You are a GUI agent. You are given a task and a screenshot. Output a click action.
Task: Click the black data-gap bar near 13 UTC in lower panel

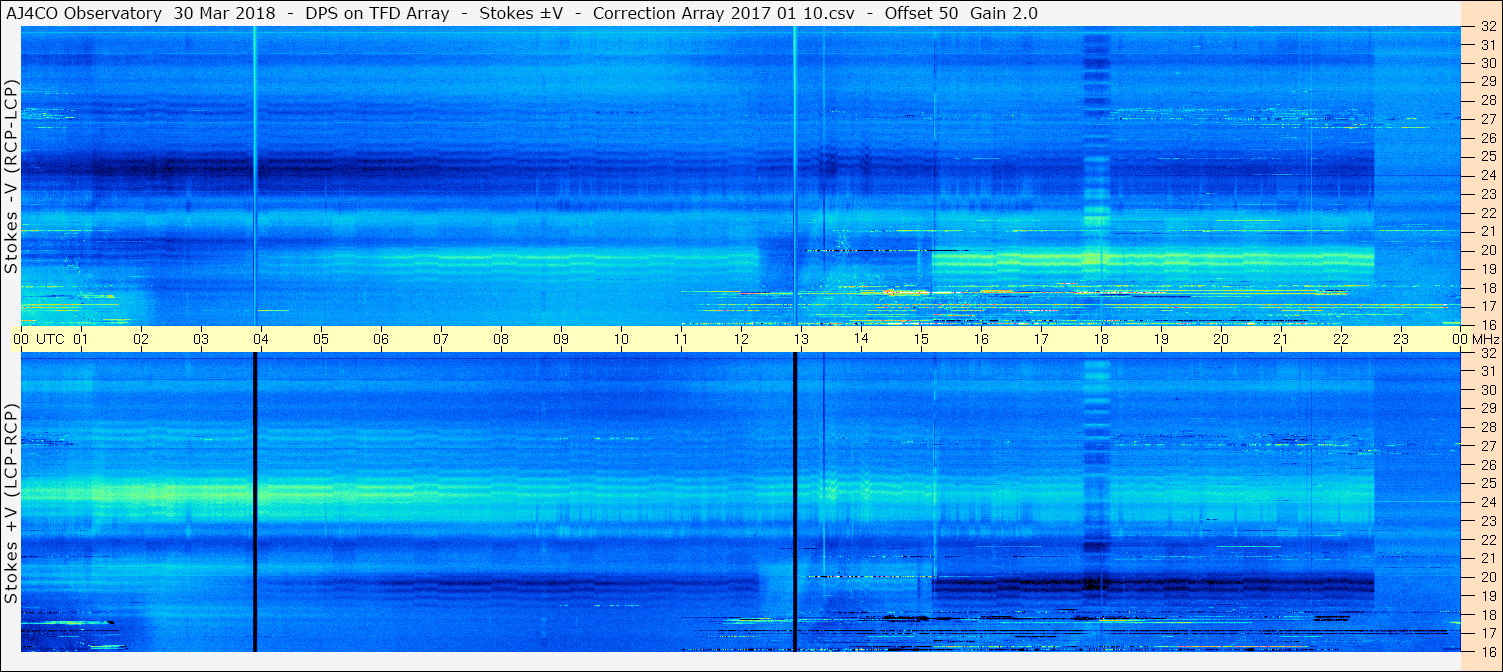(x=795, y=502)
